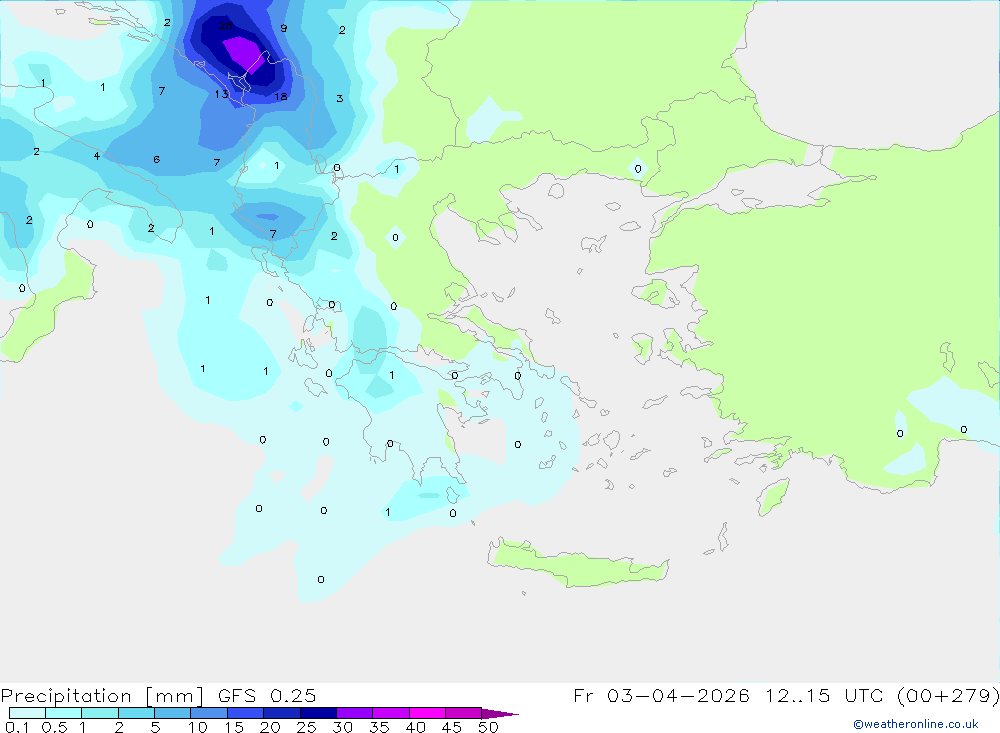Click the '6' precipitation value on the map
The height and width of the screenshot is (733, 1000).
(x=156, y=159)
